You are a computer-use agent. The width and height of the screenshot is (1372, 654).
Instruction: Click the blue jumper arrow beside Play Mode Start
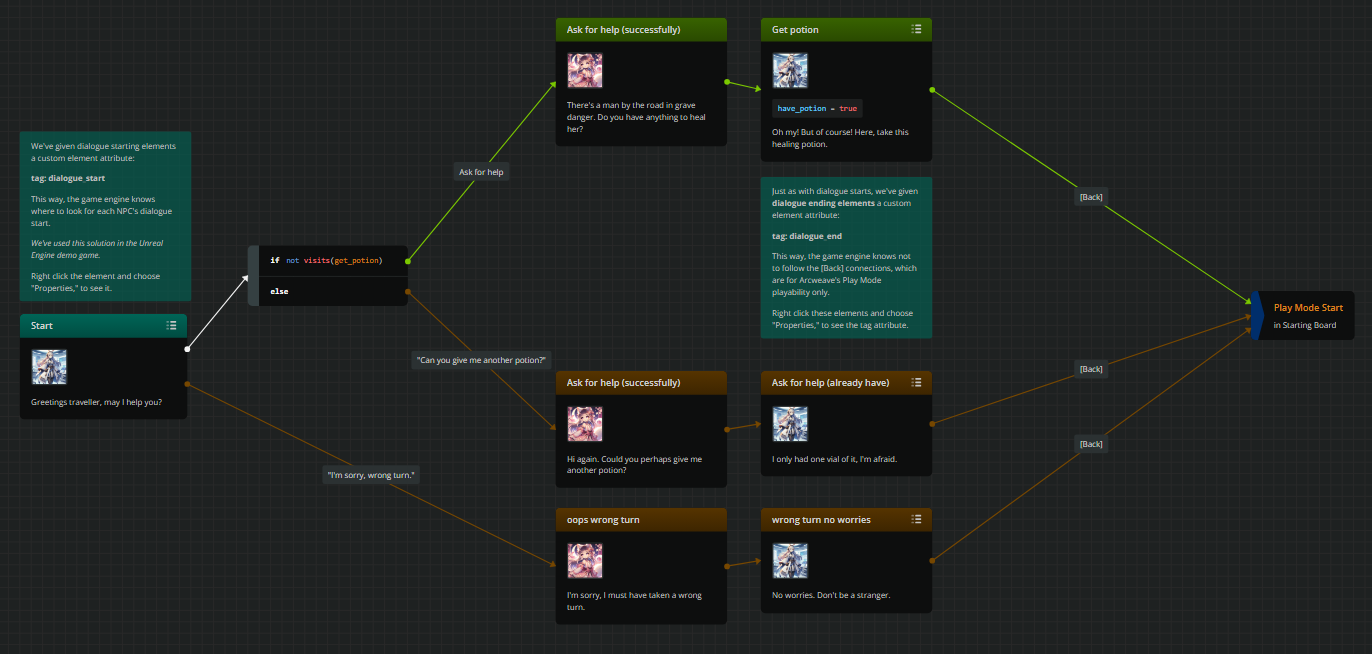click(x=1255, y=316)
